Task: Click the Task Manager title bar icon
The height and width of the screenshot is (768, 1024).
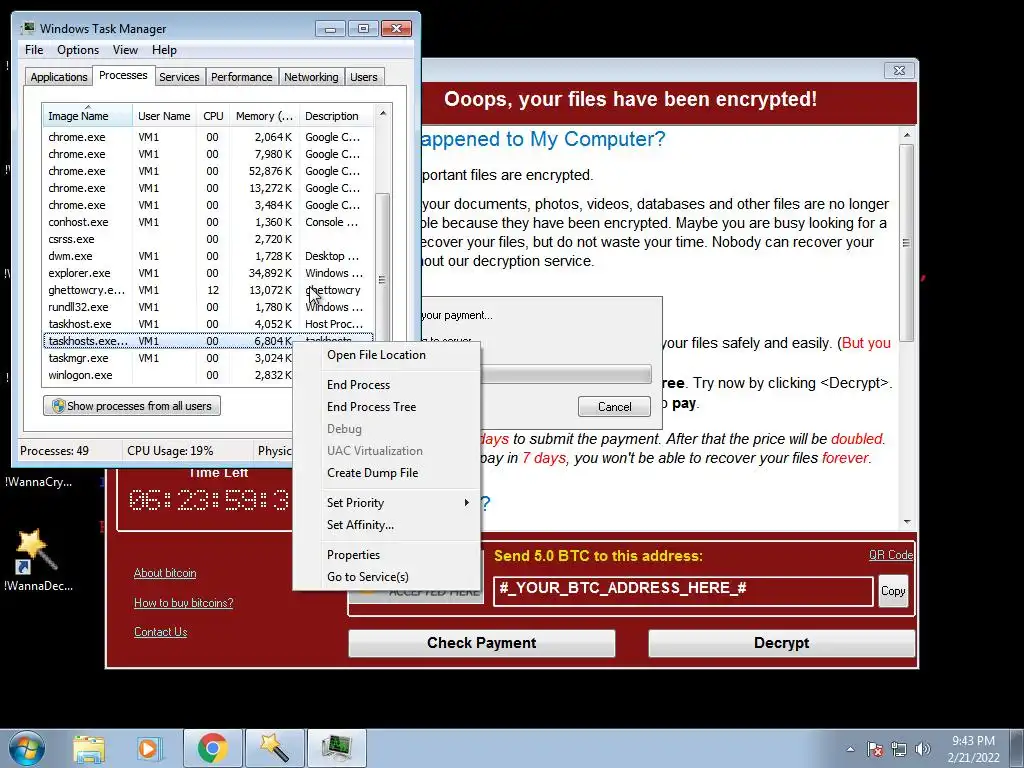Action: [x=28, y=28]
